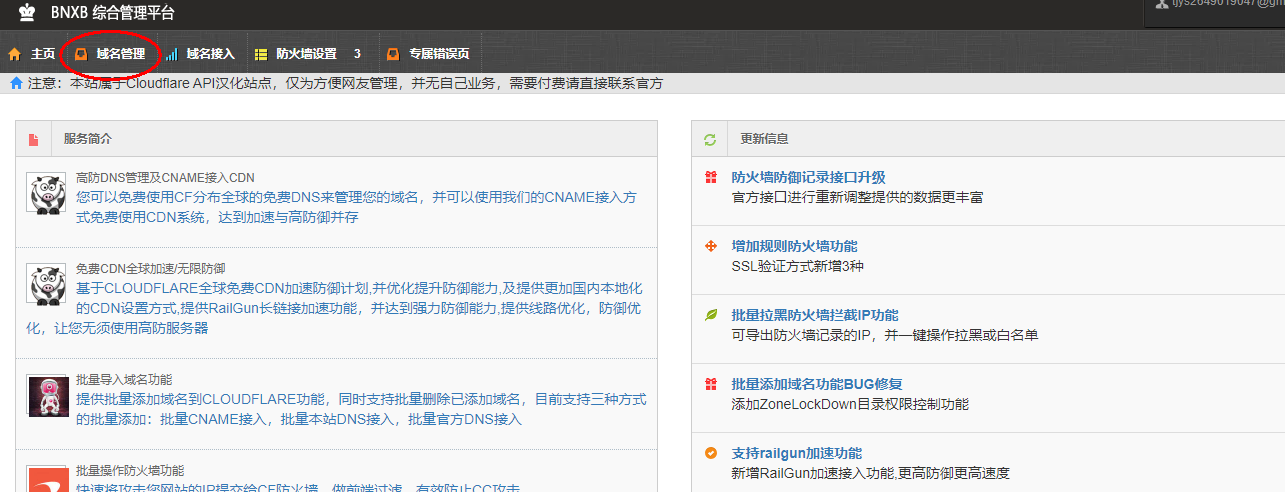Click the green refresh icon beside 更新信息

pyautogui.click(x=710, y=139)
